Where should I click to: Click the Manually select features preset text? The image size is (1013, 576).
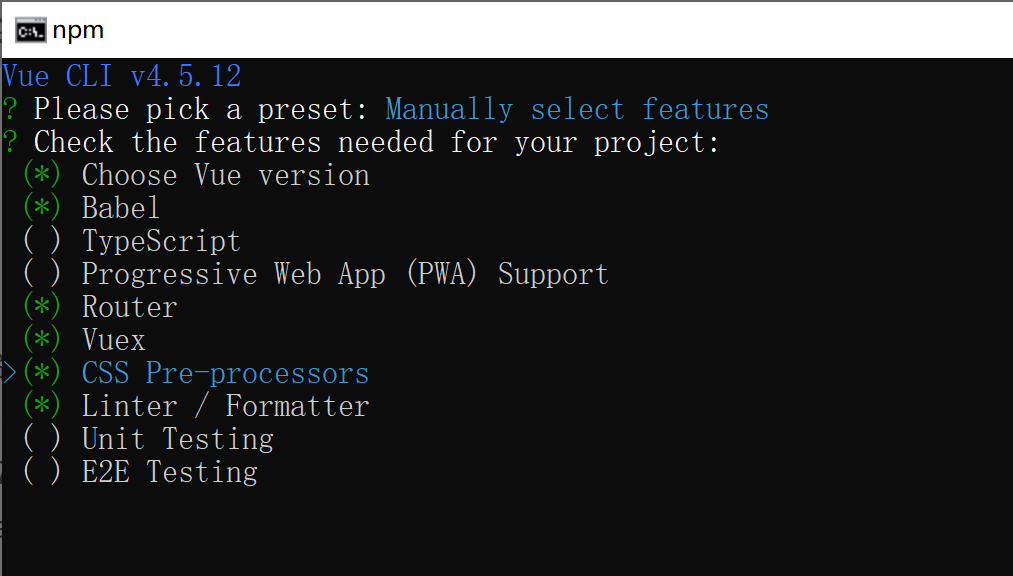(x=577, y=109)
